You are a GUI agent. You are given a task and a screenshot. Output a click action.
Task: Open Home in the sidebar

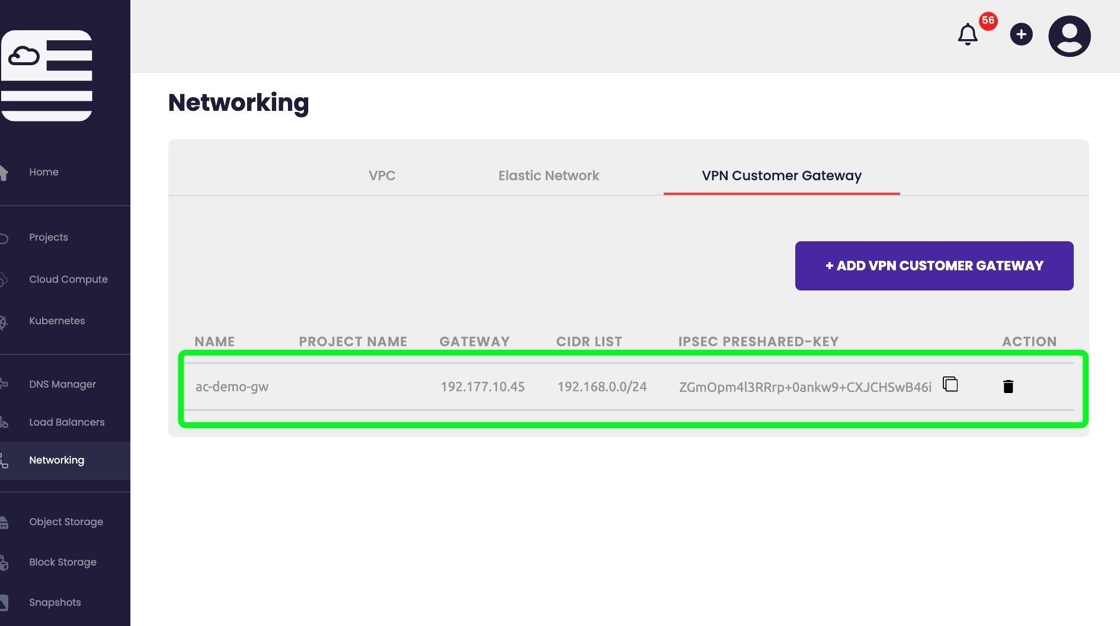(x=43, y=172)
